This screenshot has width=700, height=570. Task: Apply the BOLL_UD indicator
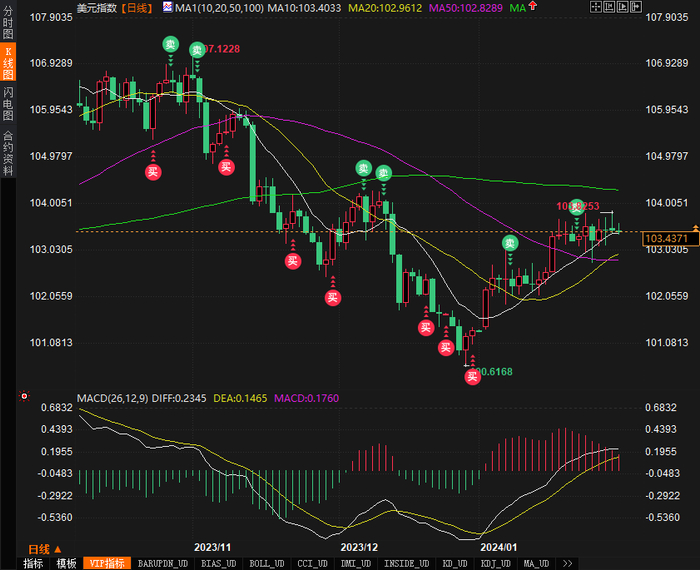tap(267, 563)
